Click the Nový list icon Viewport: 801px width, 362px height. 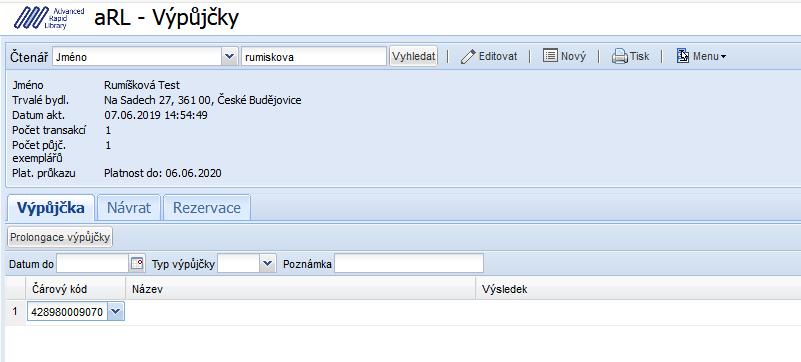pyautogui.click(x=550, y=56)
